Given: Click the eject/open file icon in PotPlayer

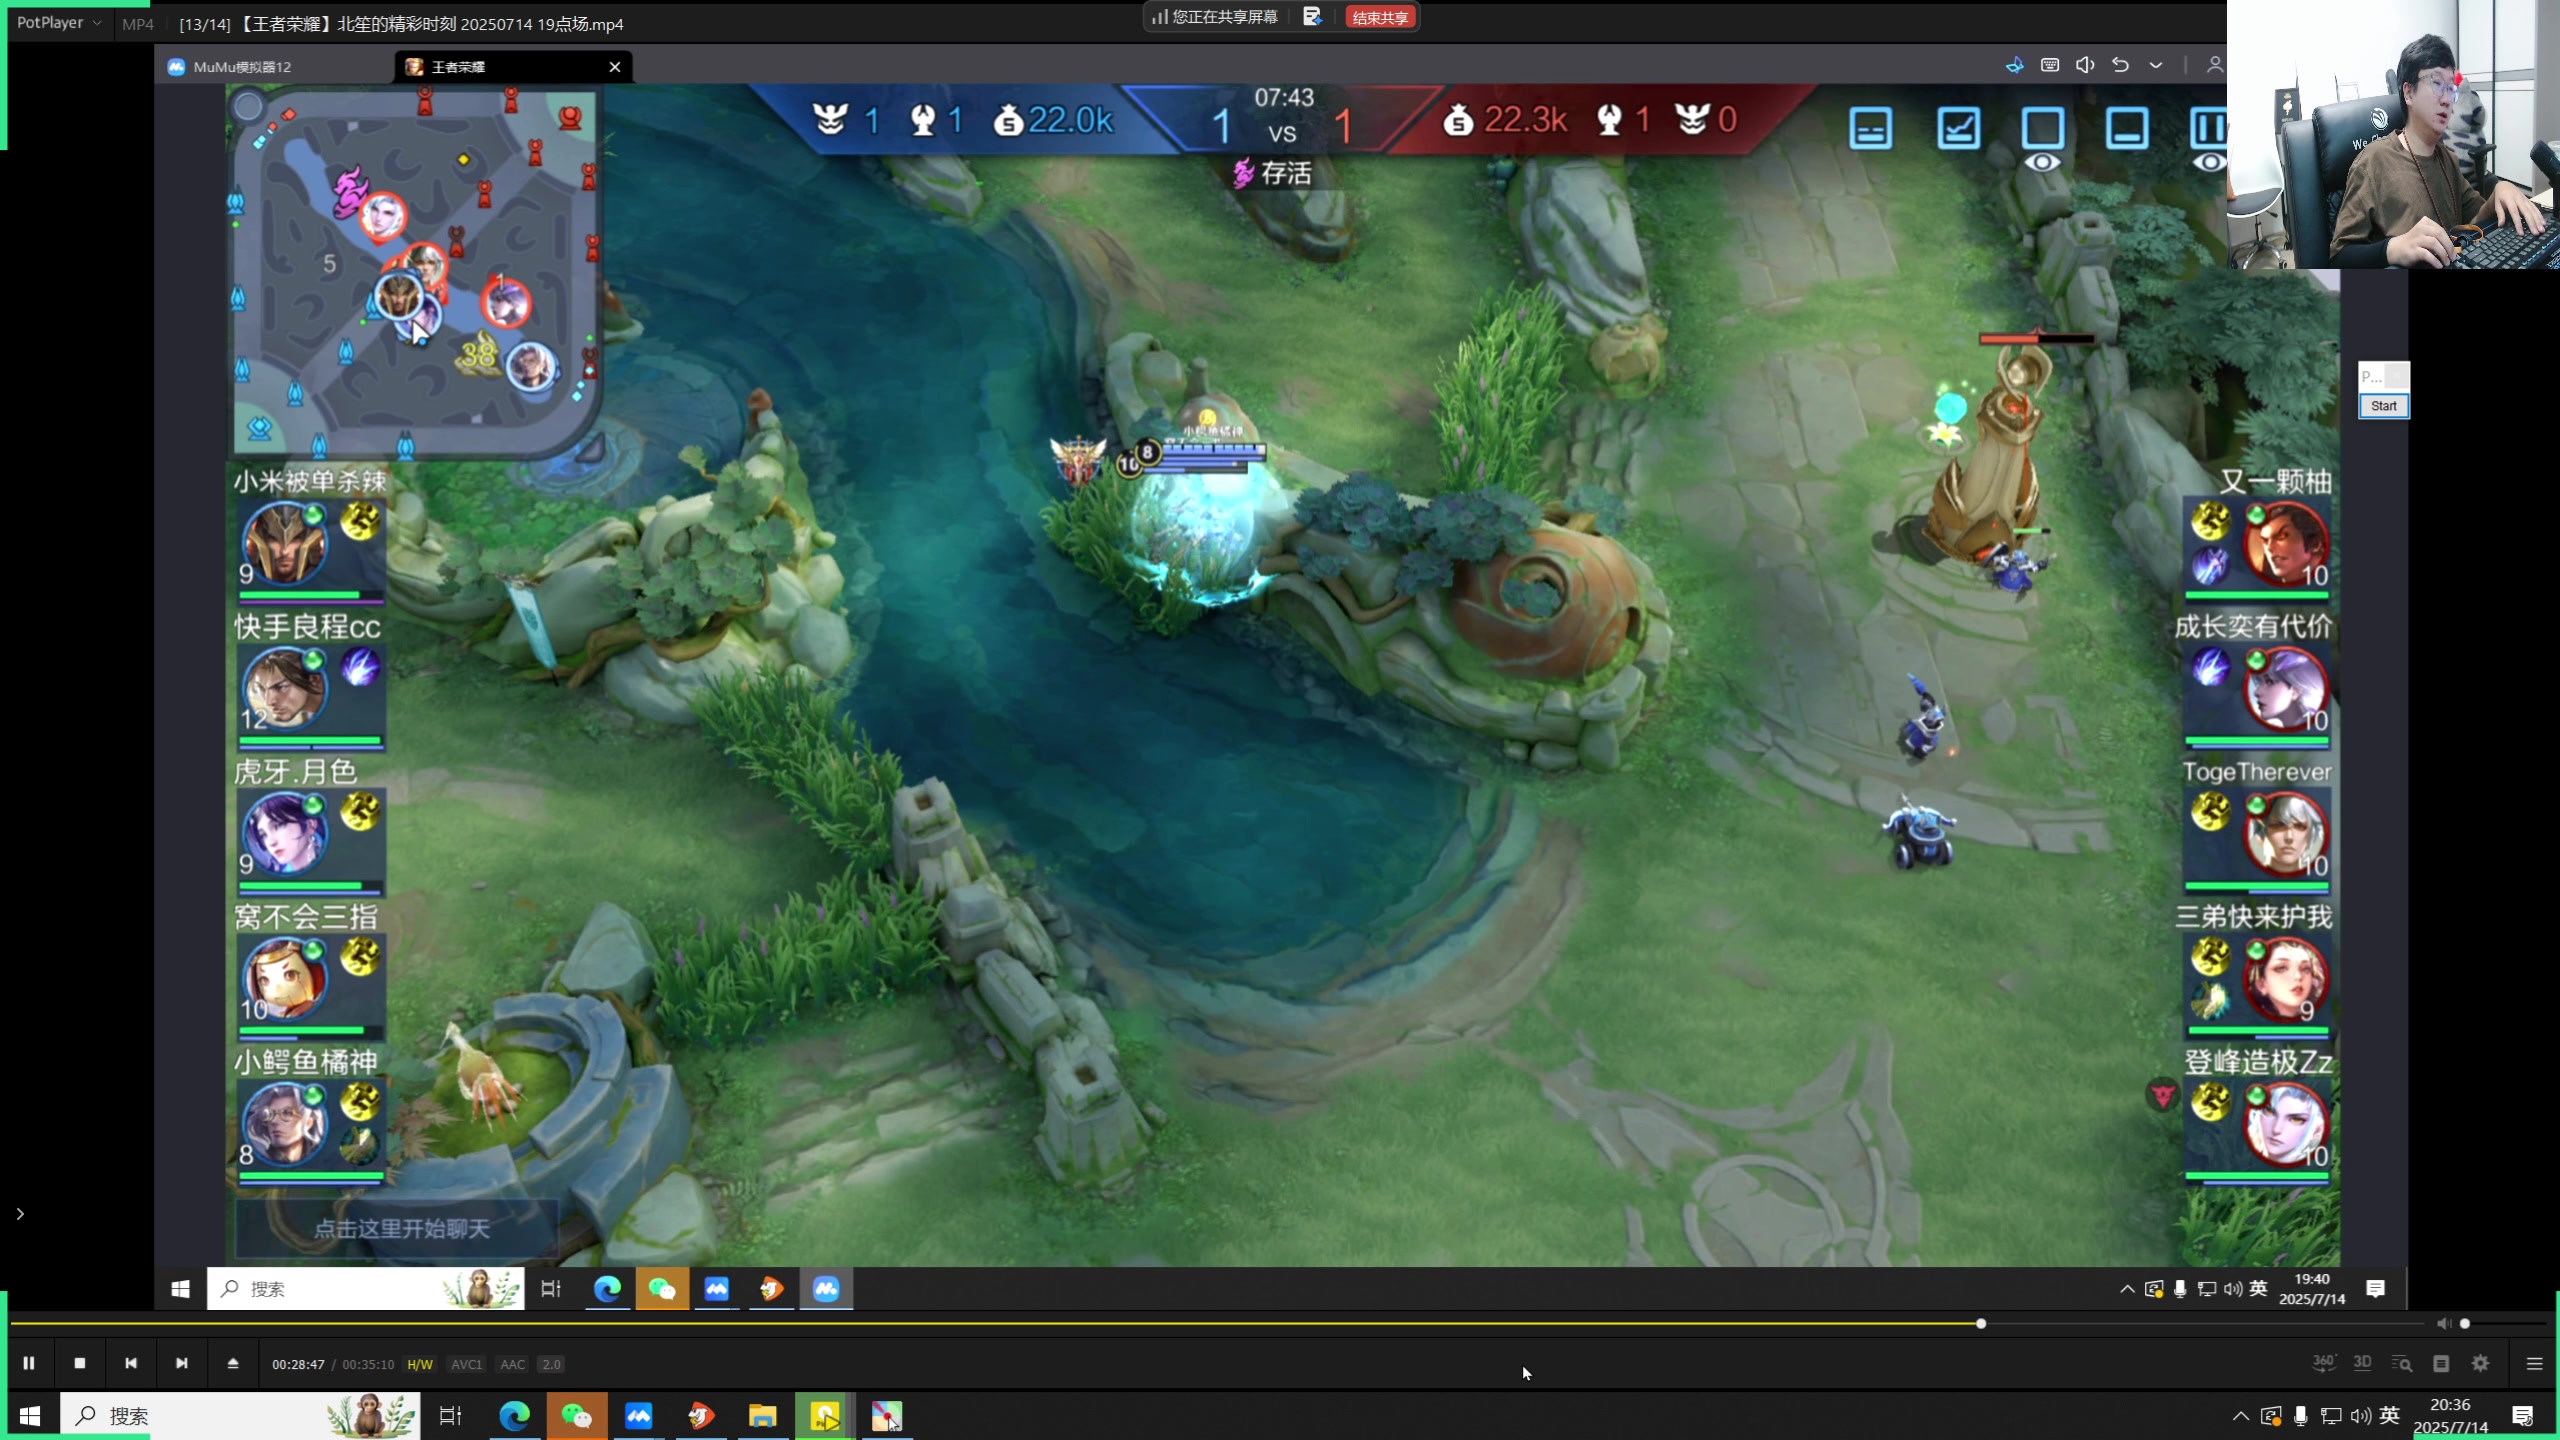Looking at the screenshot, I should pos(233,1363).
